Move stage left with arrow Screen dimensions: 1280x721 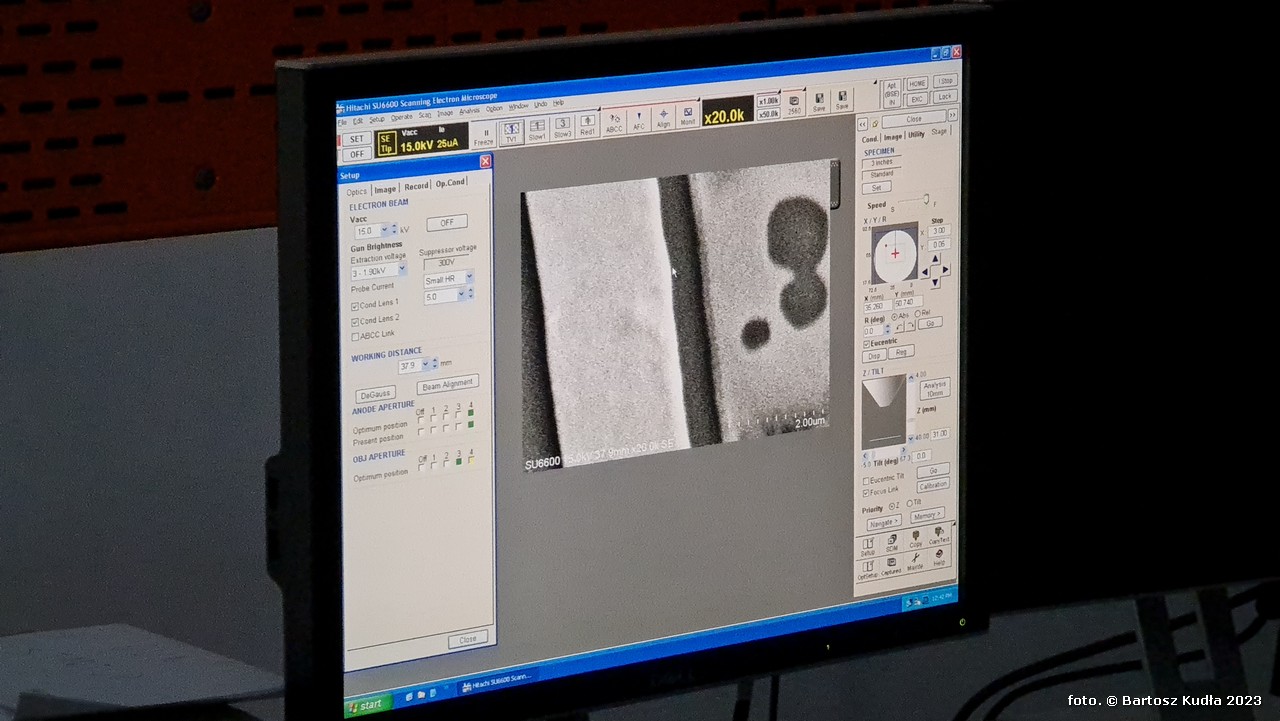[924, 271]
